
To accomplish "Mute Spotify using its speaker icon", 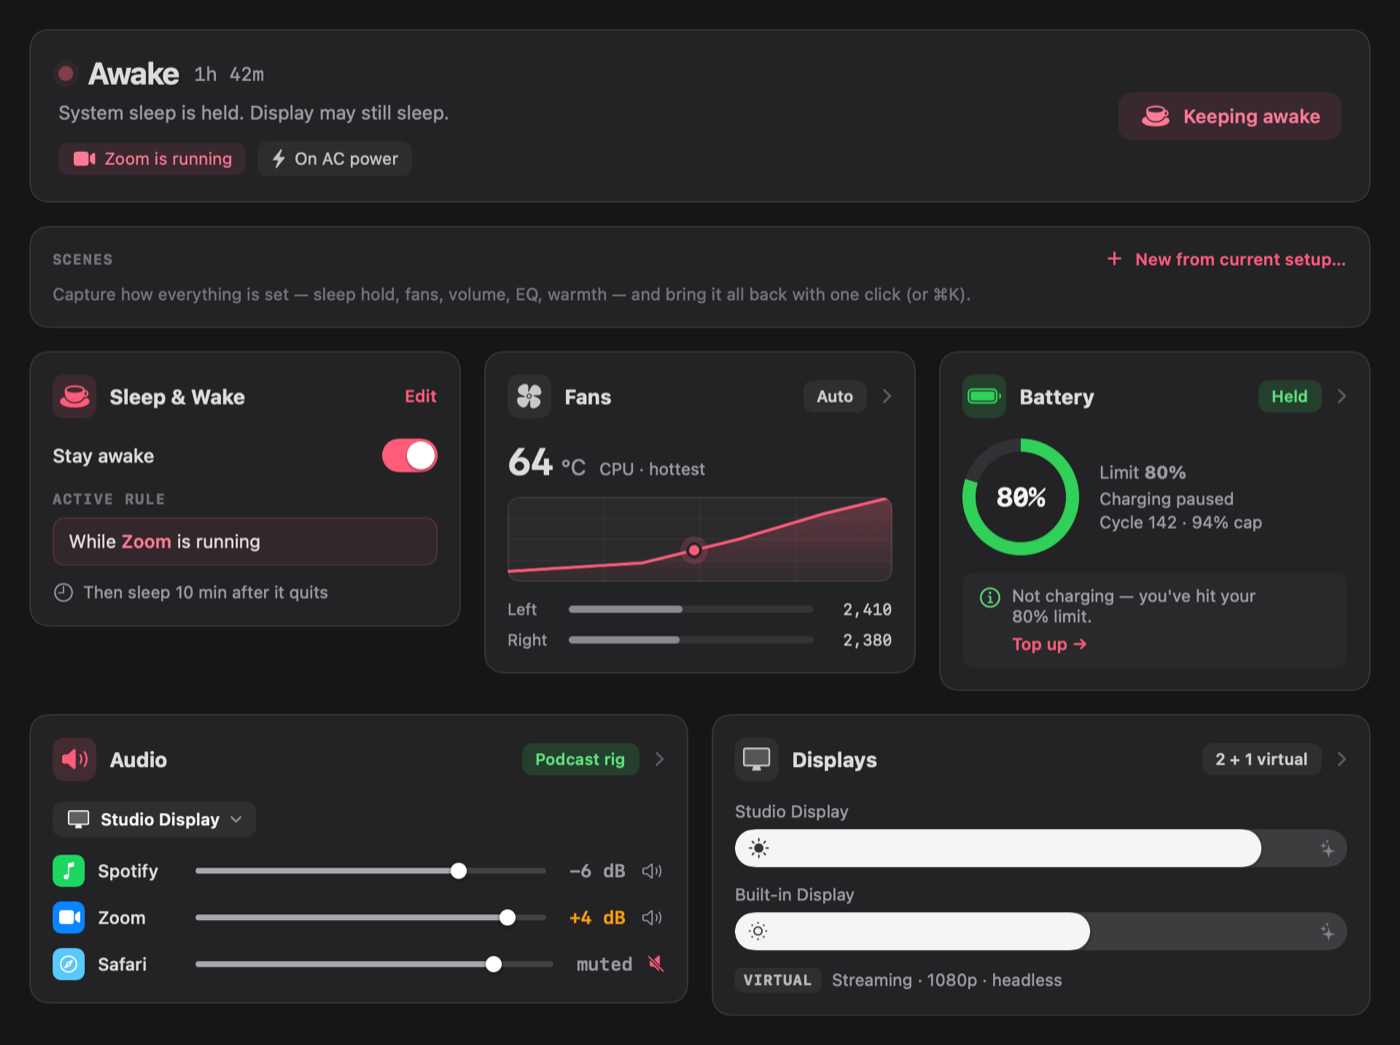I will click(x=652, y=871).
